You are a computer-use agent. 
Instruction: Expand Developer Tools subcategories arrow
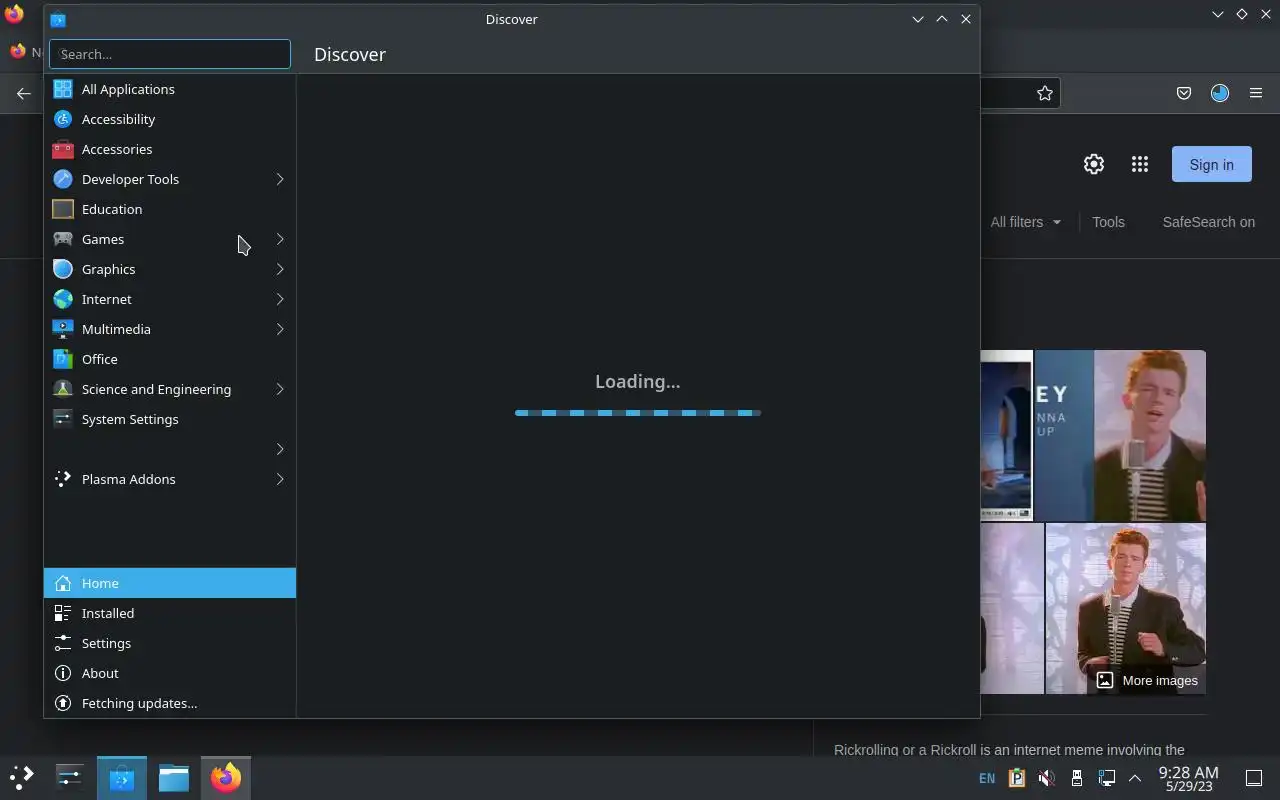point(280,179)
